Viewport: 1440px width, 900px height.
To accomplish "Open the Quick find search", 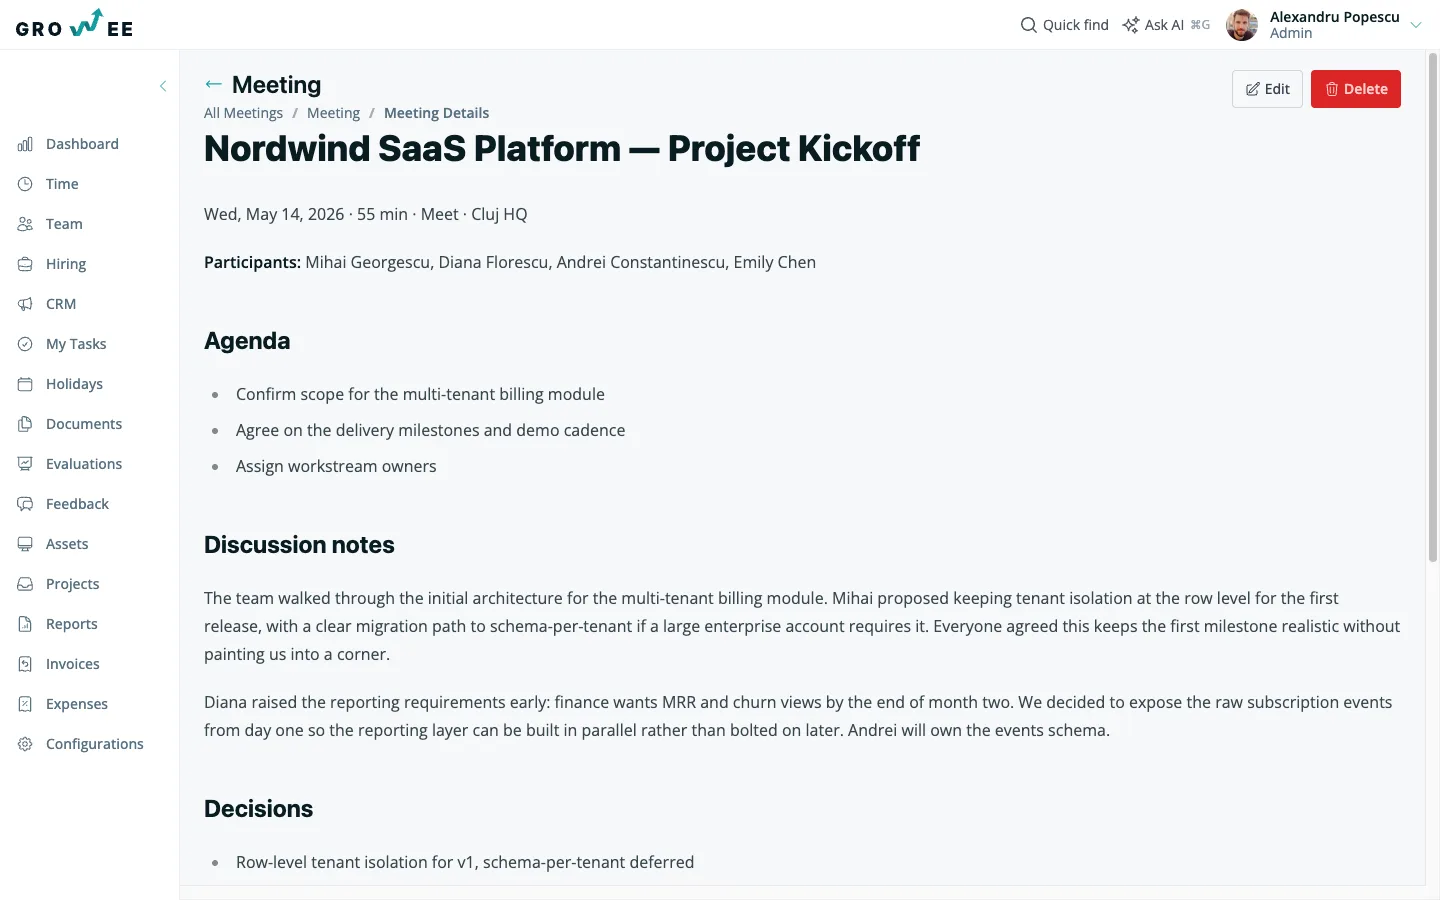I will (1064, 25).
